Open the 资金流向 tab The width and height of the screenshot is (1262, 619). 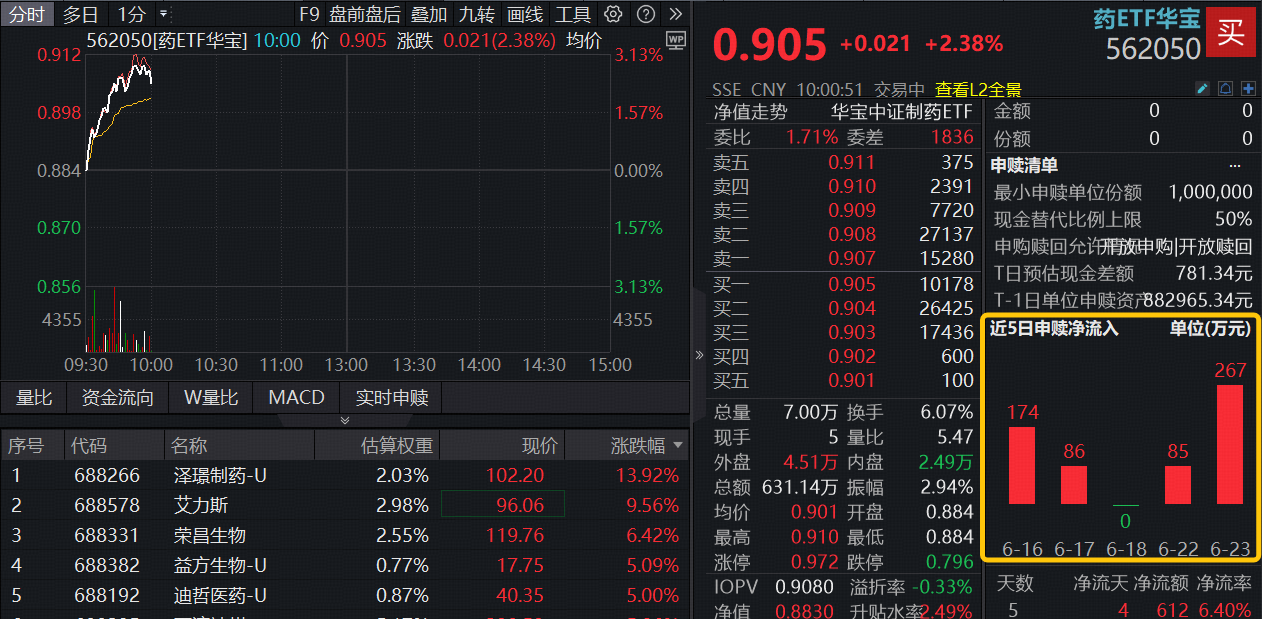118,397
